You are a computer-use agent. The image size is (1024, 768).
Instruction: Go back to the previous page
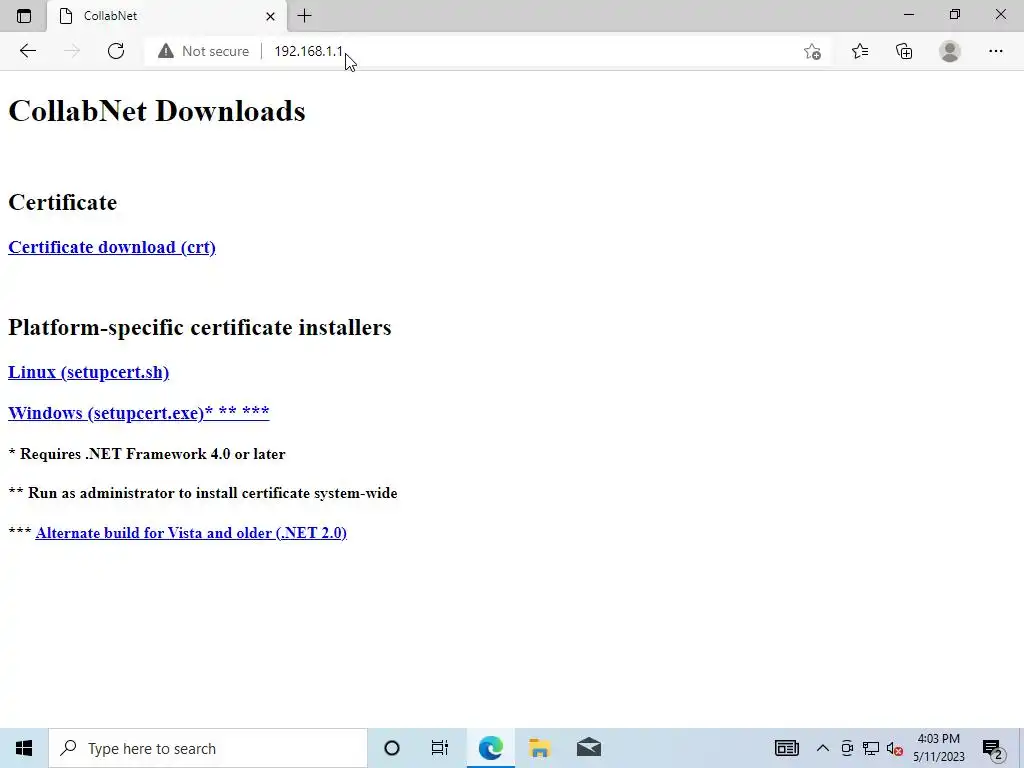pos(27,51)
